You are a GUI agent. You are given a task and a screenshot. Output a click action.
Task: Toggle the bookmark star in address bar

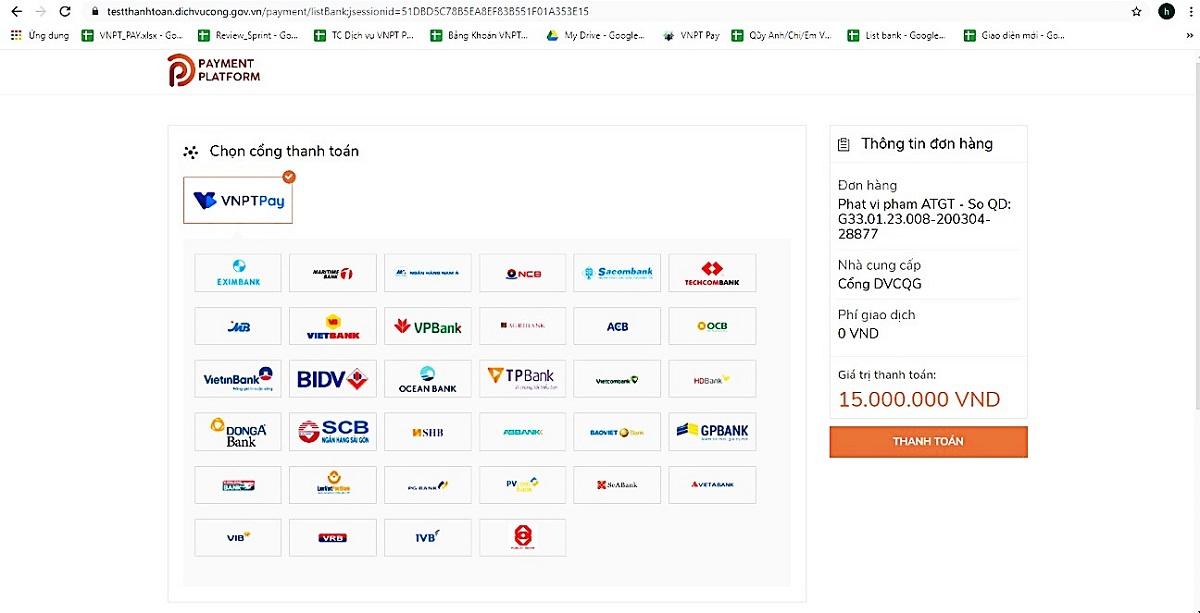(x=1136, y=12)
